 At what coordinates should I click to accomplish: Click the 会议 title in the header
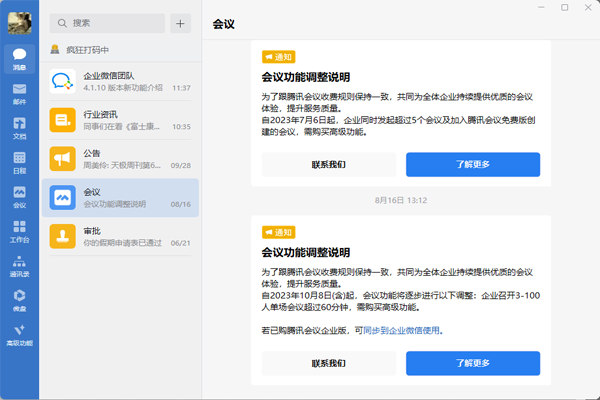pos(223,24)
